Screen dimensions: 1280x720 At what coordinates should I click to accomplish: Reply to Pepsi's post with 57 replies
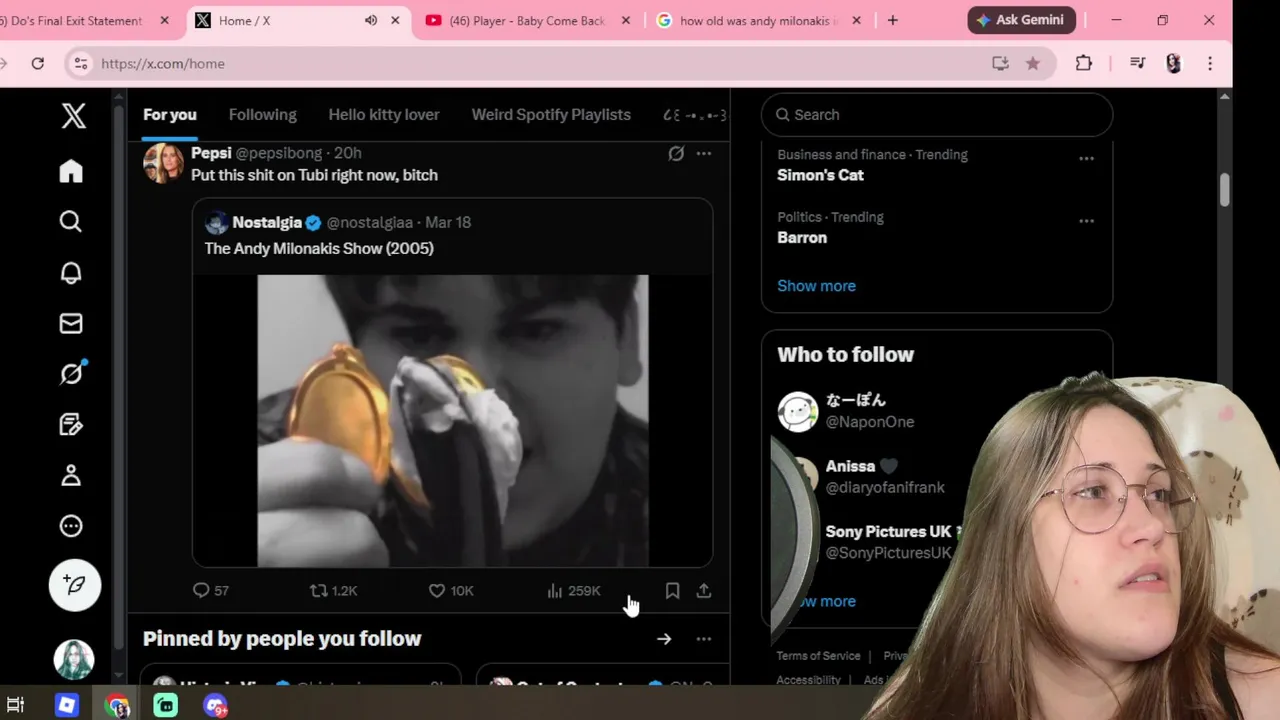[x=210, y=591]
